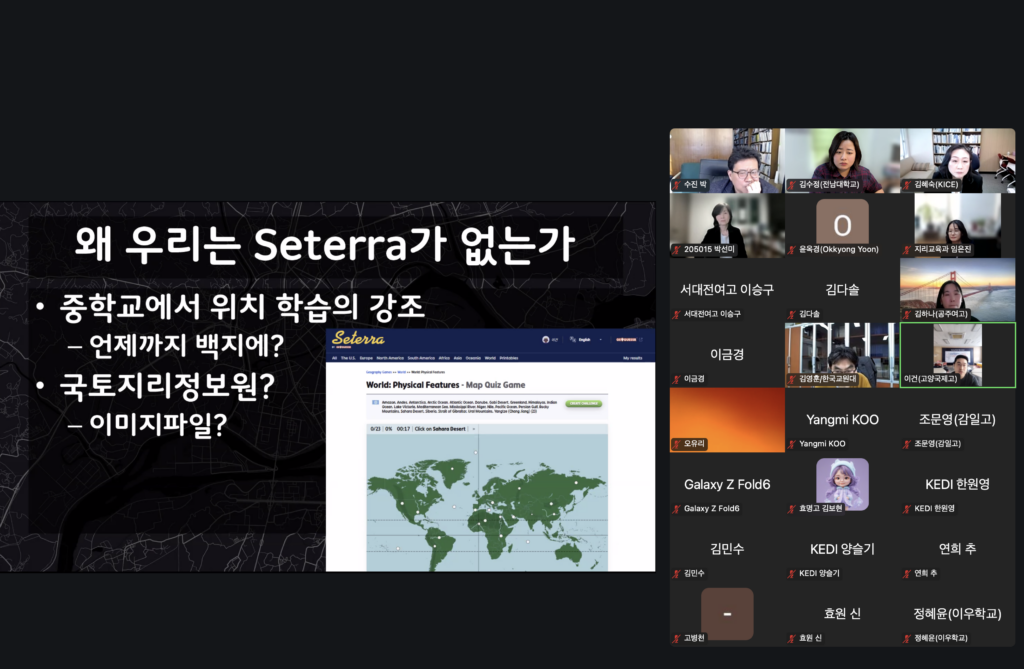Click muted mic icon beside 김영훈/한국교원대

click(x=792, y=379)
